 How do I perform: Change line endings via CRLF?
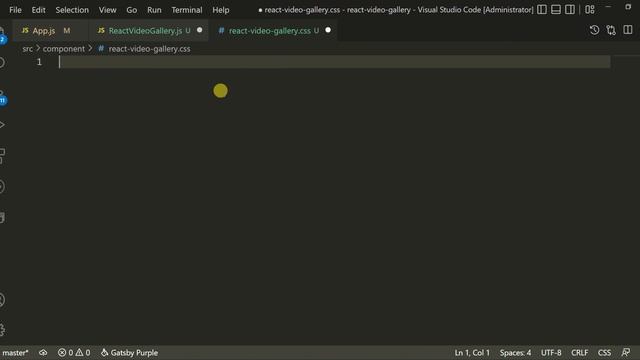(579, 353)
